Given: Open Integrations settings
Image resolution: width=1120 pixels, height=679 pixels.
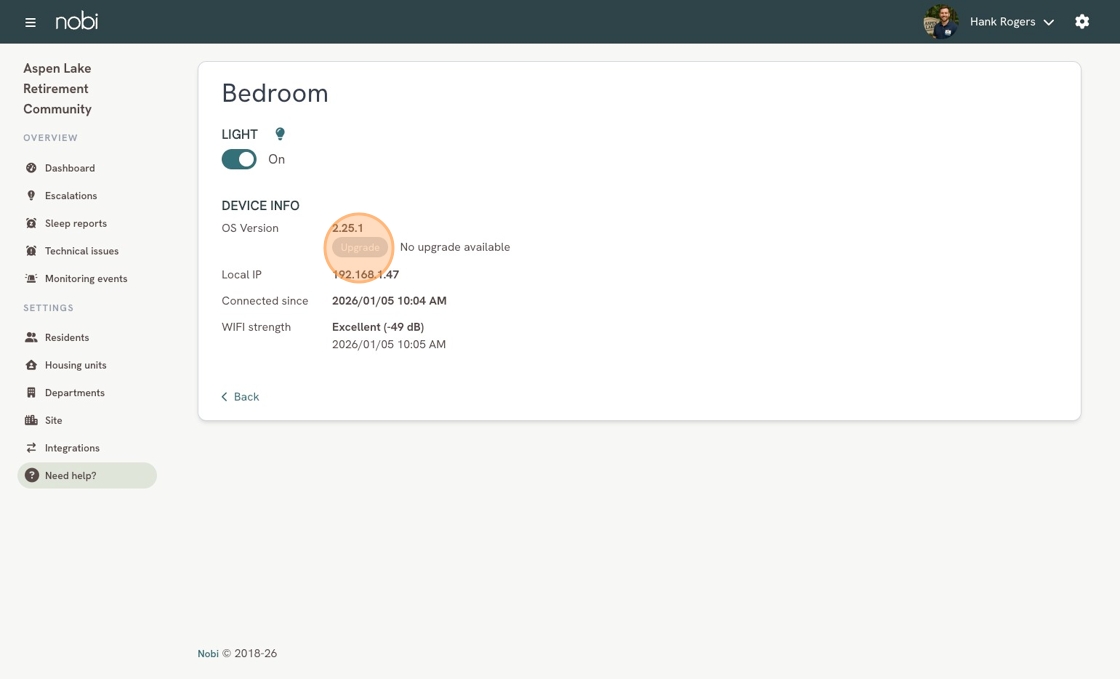Looking at the screenshot, I should 71,448.
